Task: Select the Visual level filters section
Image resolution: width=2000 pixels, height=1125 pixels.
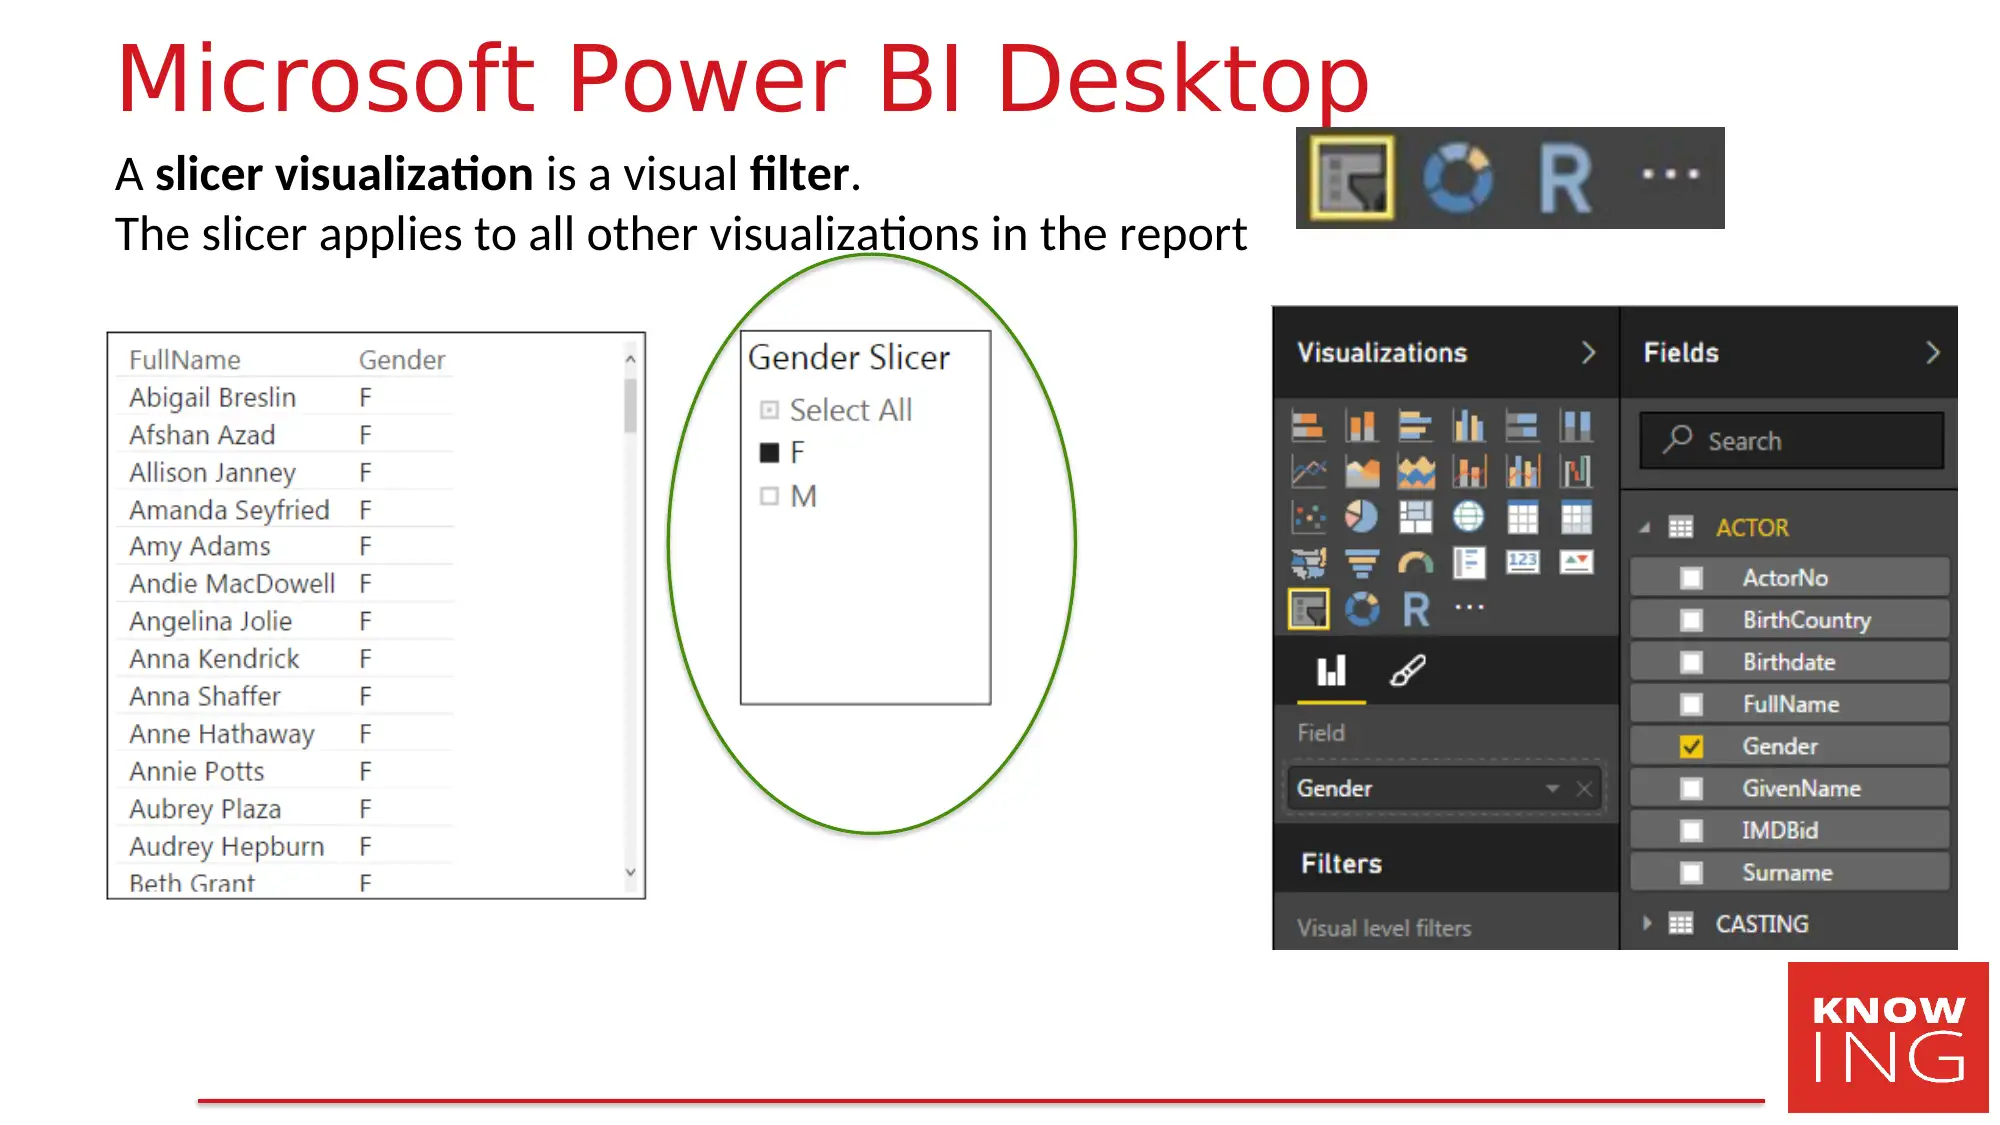Action: [x=1385, y=927]
